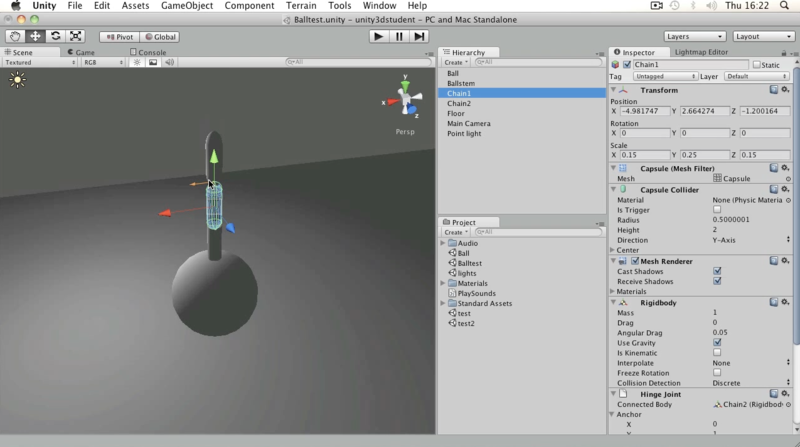
Task: Open Direction Y-Axis dropdown
Action: tap(751, 240)
